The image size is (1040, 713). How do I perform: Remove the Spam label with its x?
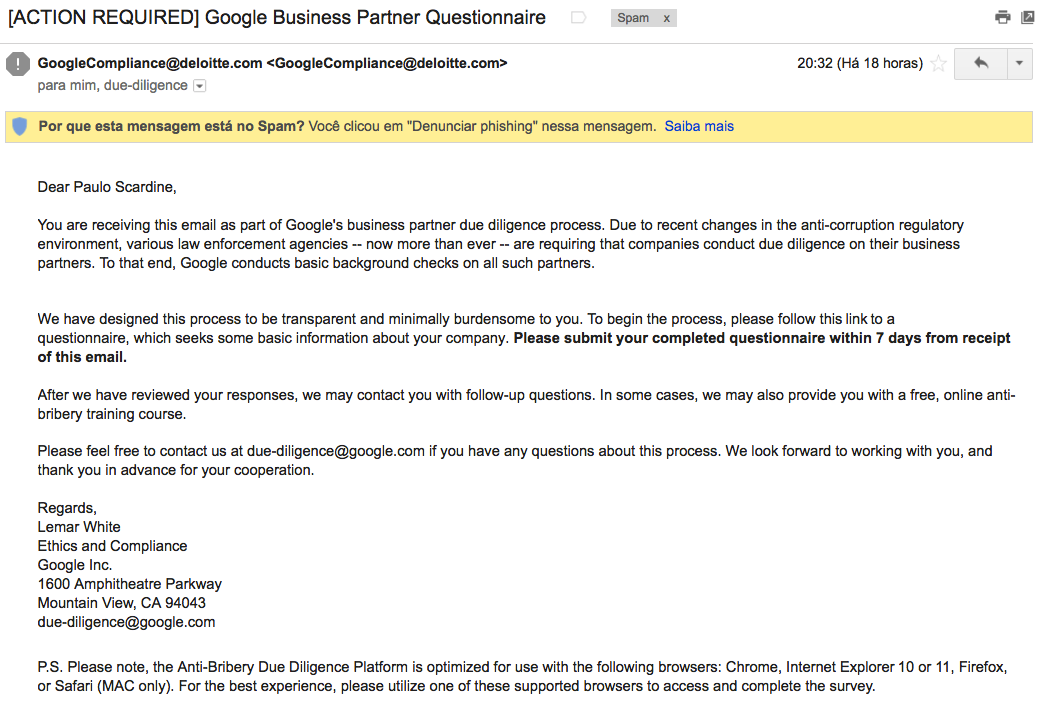667,18
